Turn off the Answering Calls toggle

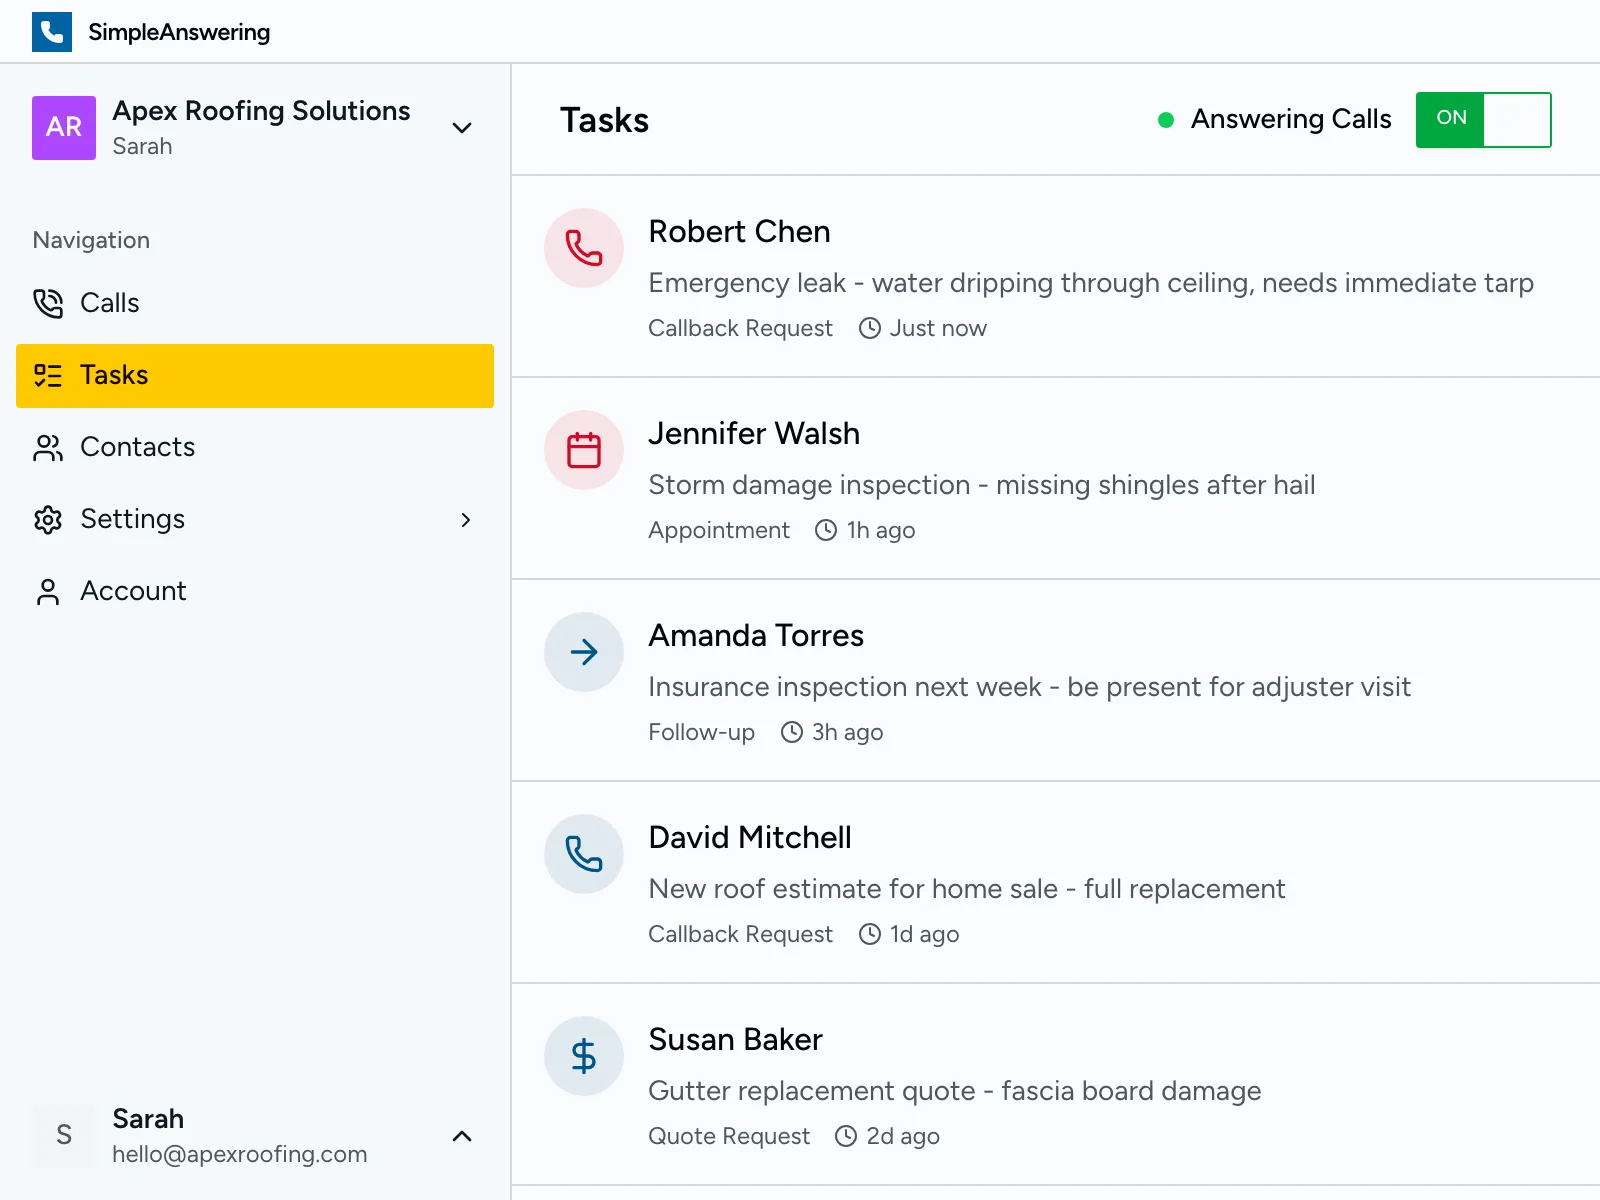(x=1483, y=120)
